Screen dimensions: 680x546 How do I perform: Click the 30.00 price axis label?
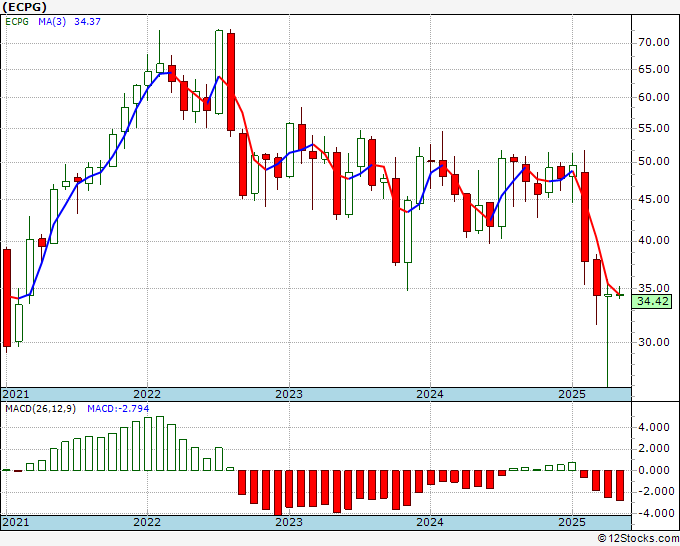[x=654, y=342]
